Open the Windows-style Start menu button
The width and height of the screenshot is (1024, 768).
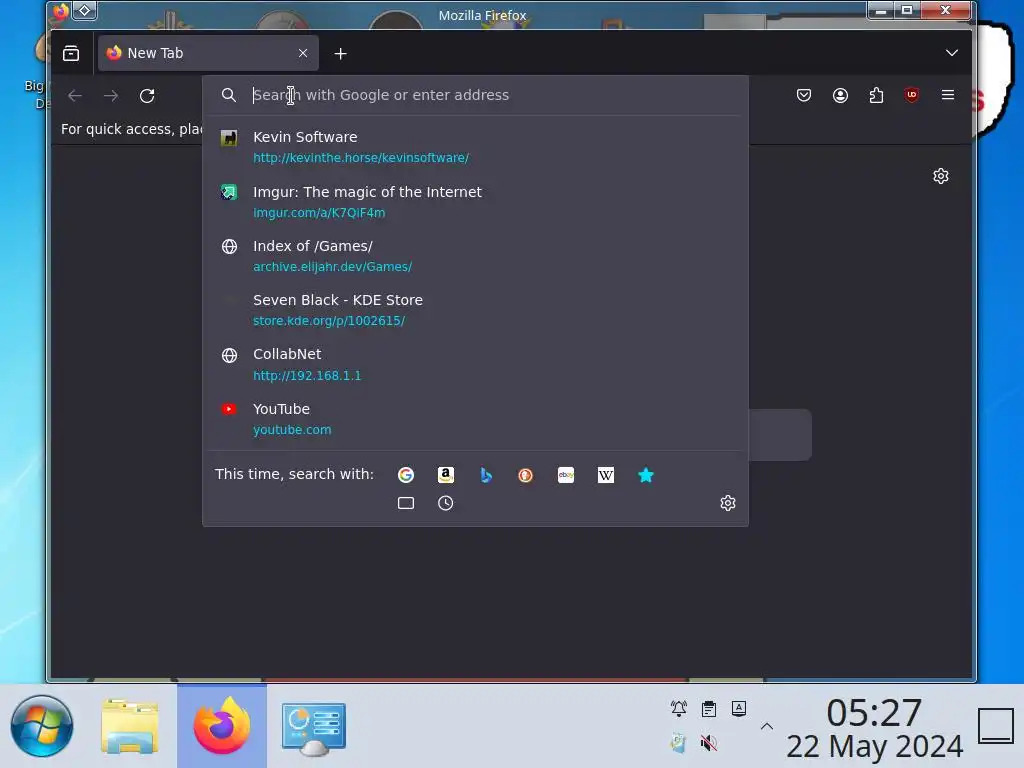tap(42, 726)
